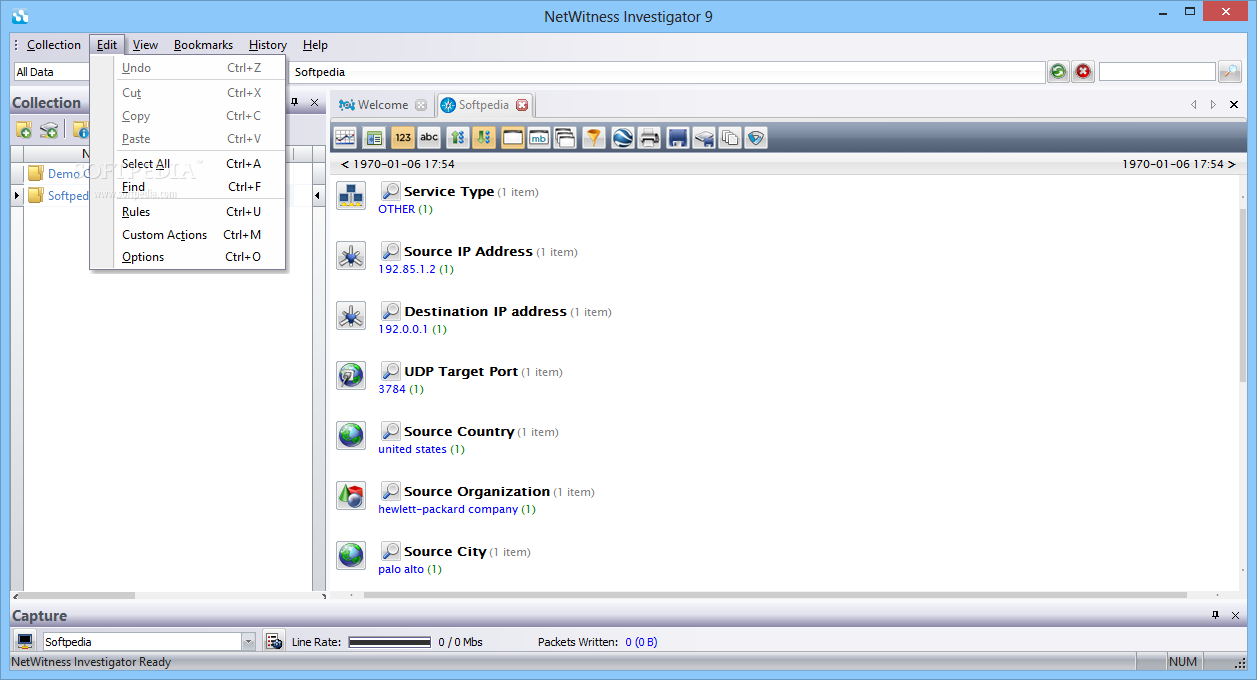The height and width of the screenshot is (680, 1257).
Task: Go to previous time range arrow
Action: point(345,164)
